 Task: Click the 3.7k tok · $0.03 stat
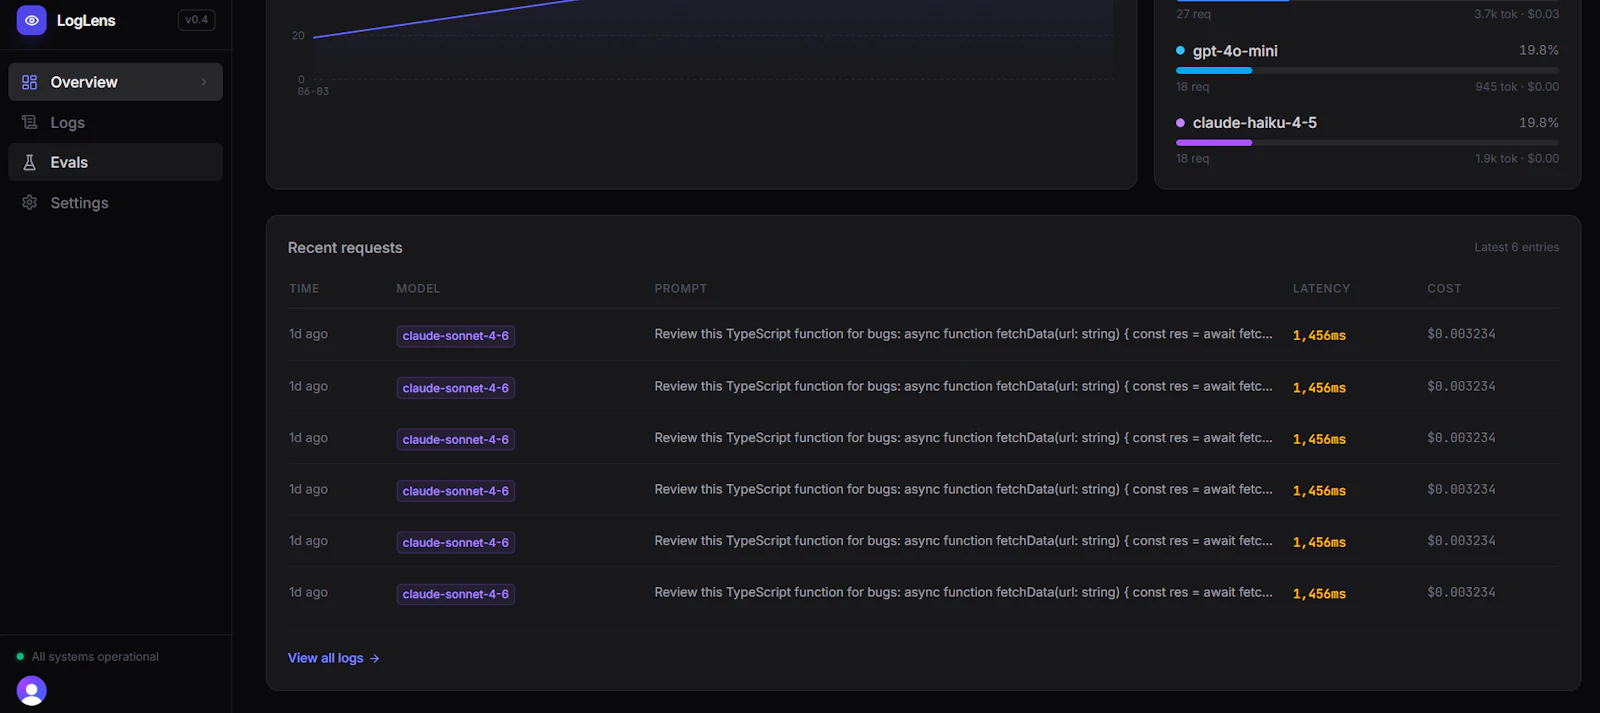pos(1516,14)
